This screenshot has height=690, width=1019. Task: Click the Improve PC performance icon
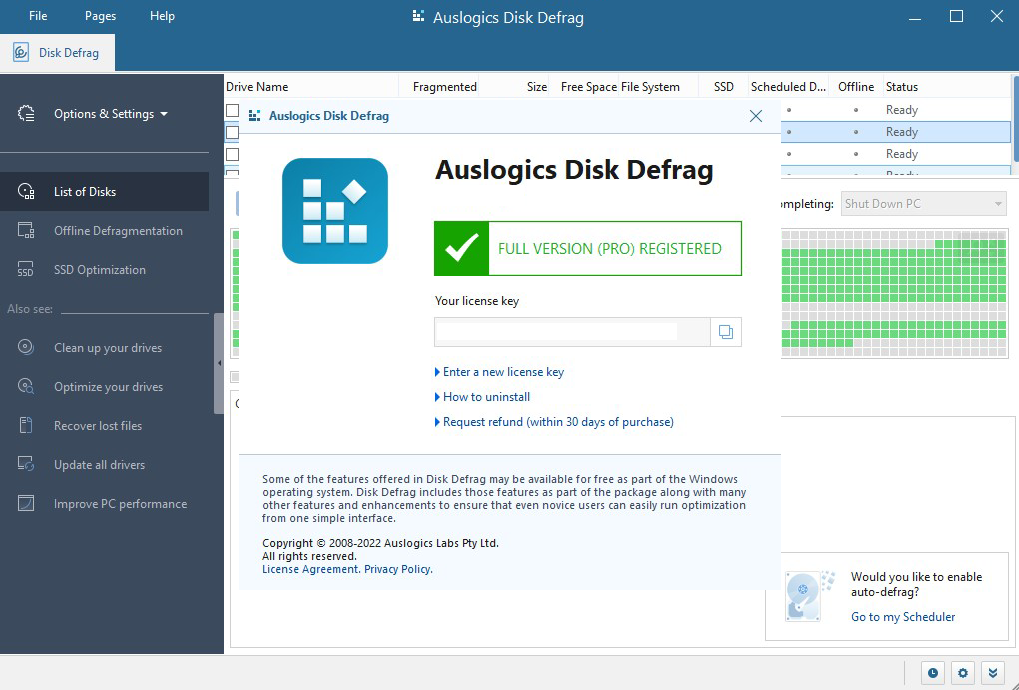26,504
